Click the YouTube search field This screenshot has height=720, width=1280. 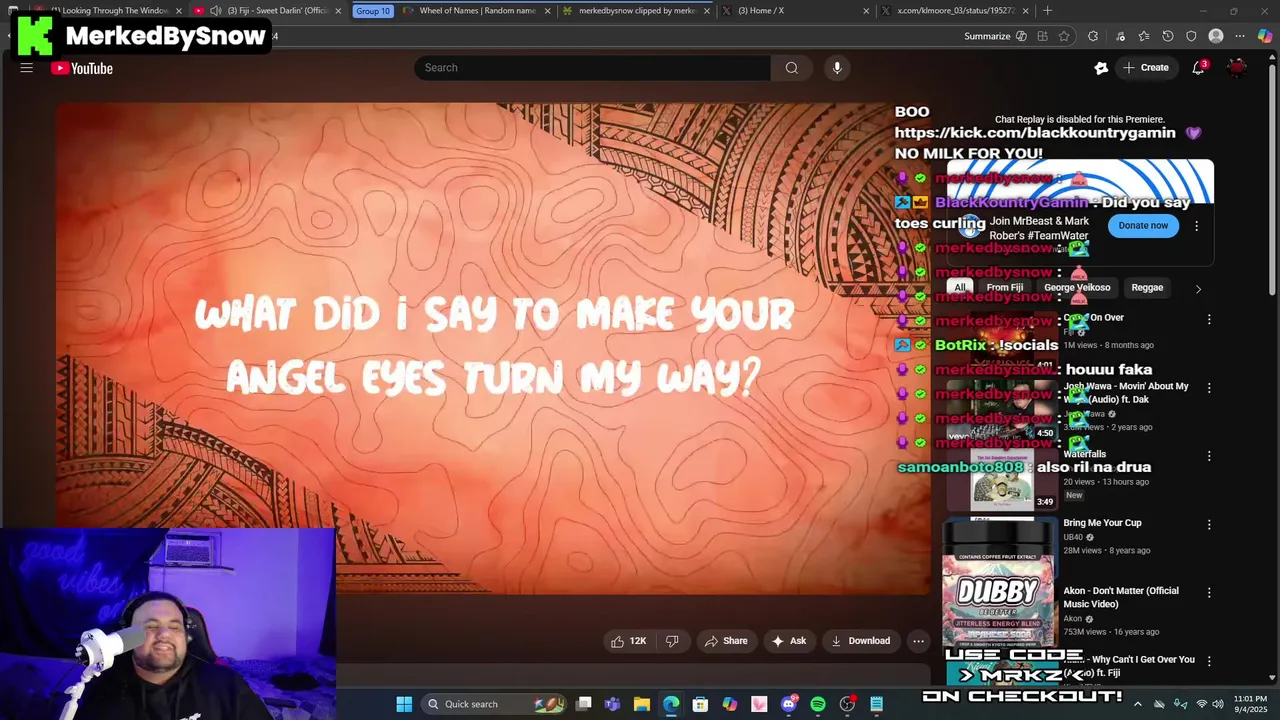coord(592,68)
